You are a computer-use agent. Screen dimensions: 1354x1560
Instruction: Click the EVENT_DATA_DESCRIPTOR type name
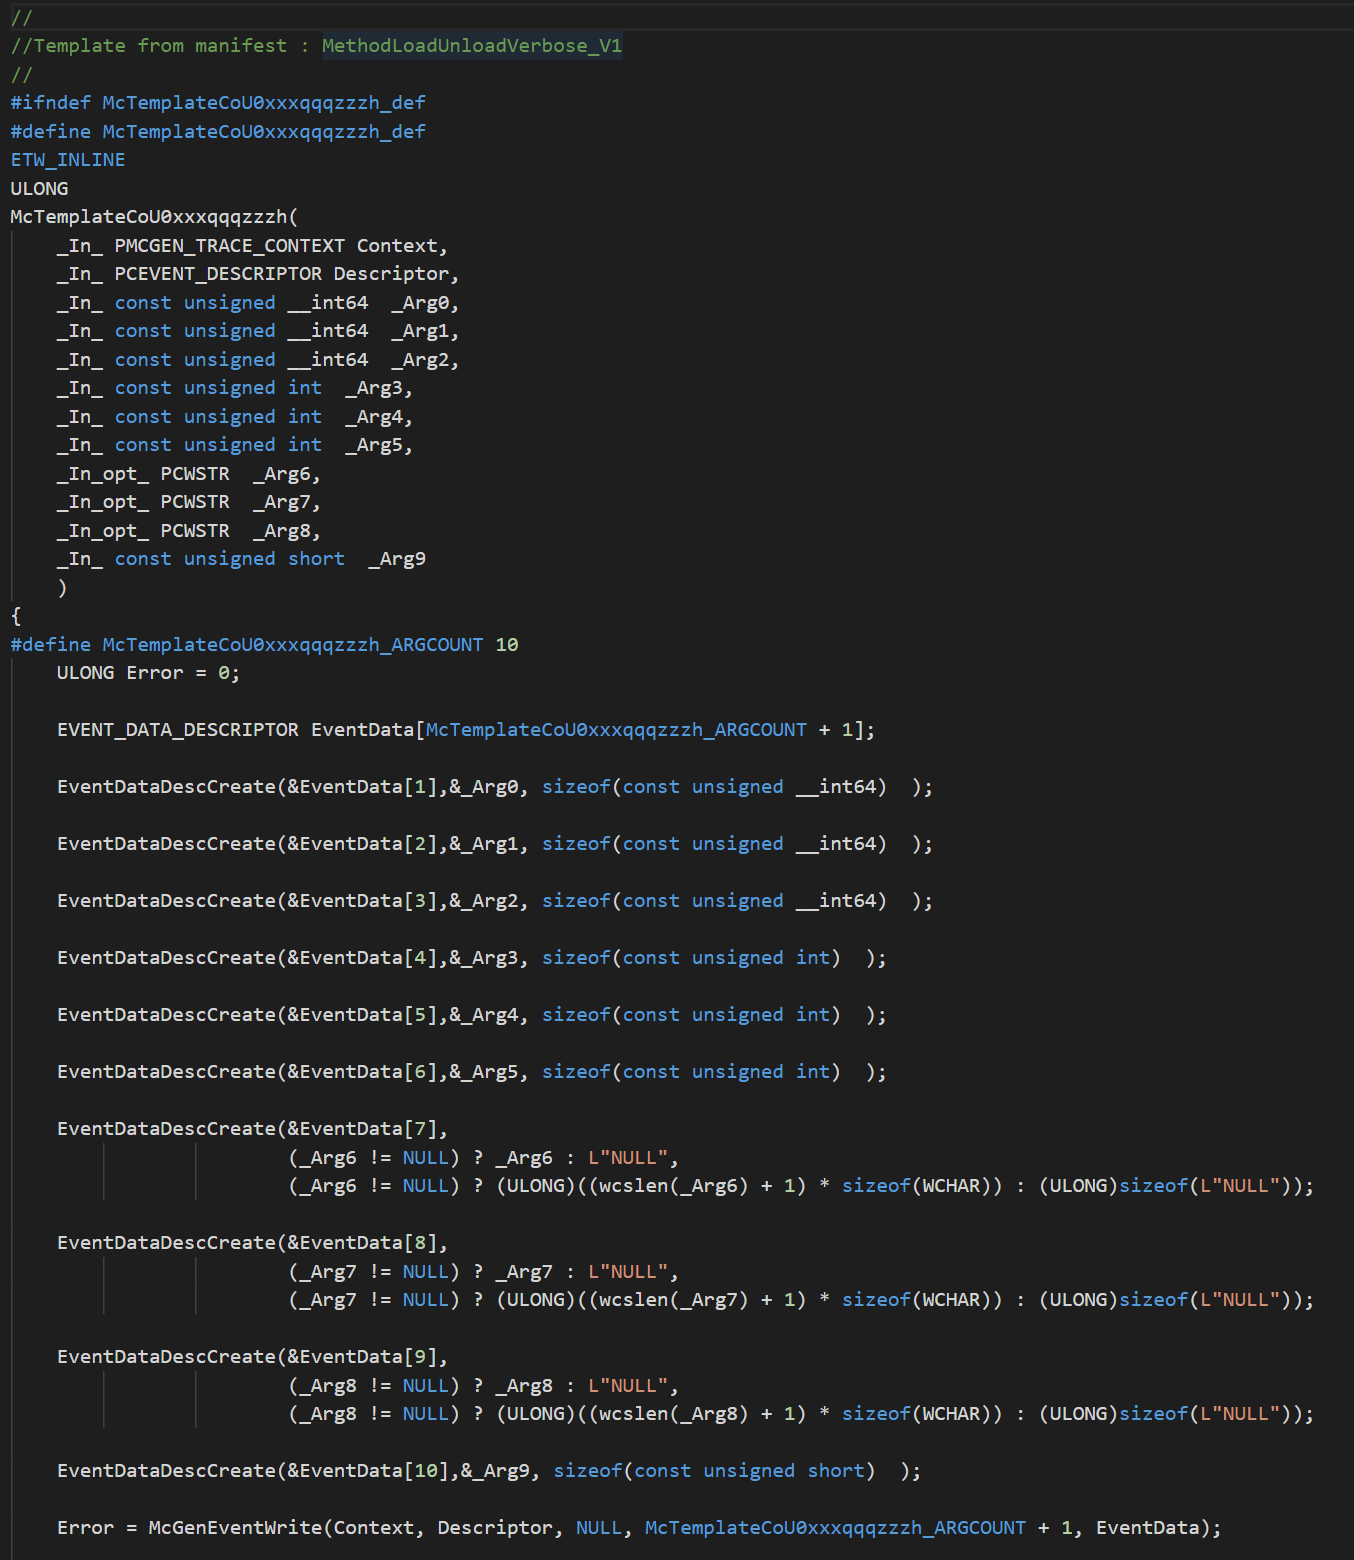178,730
